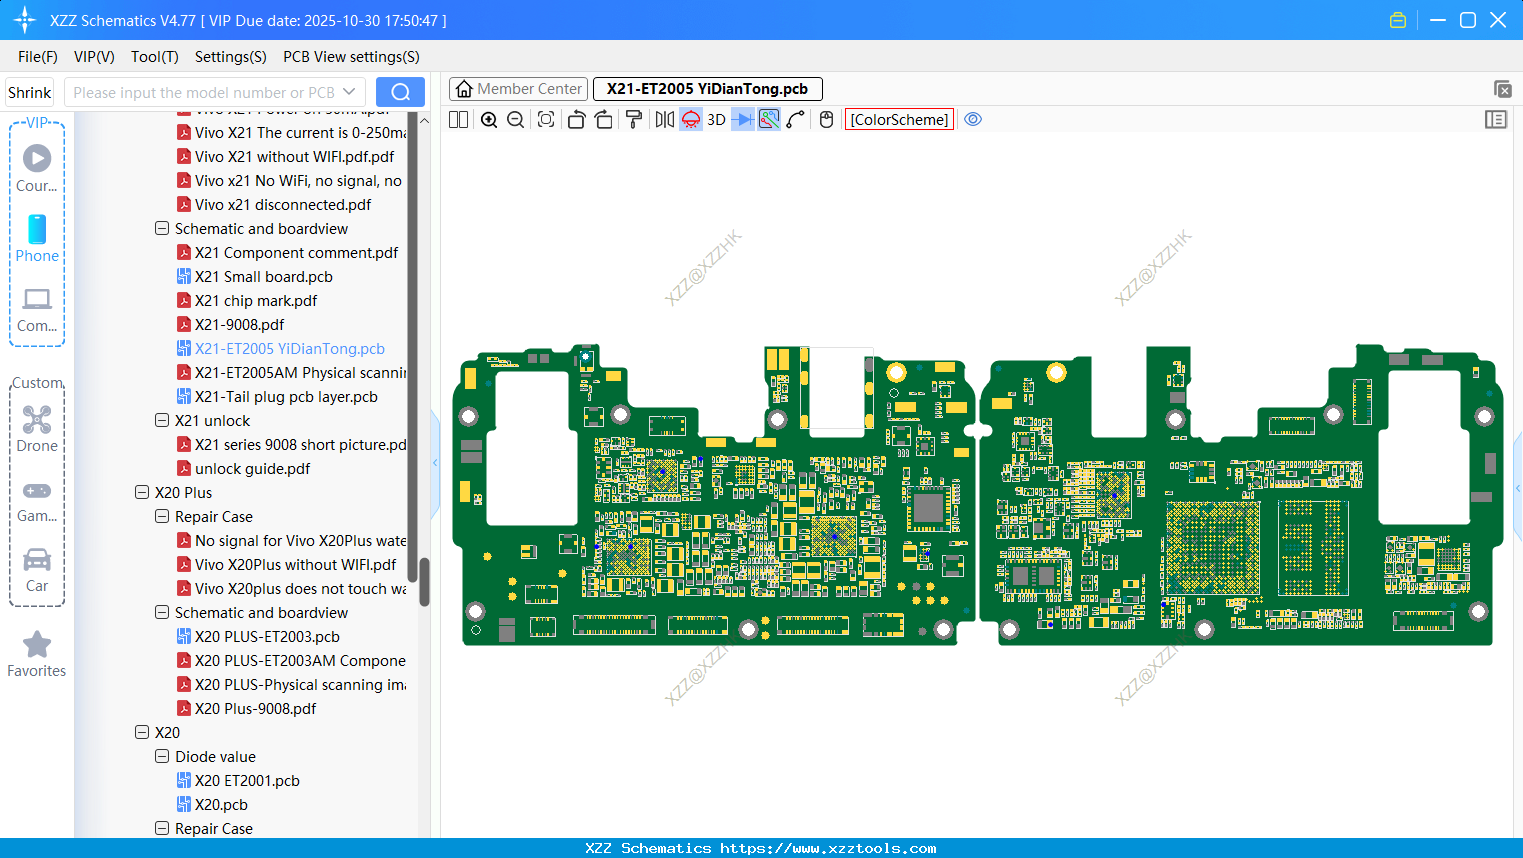The height and width of the screenshot is (858, 1523).
Task: Mirror the PCB with flip icon
Action: tap(664, 120)
